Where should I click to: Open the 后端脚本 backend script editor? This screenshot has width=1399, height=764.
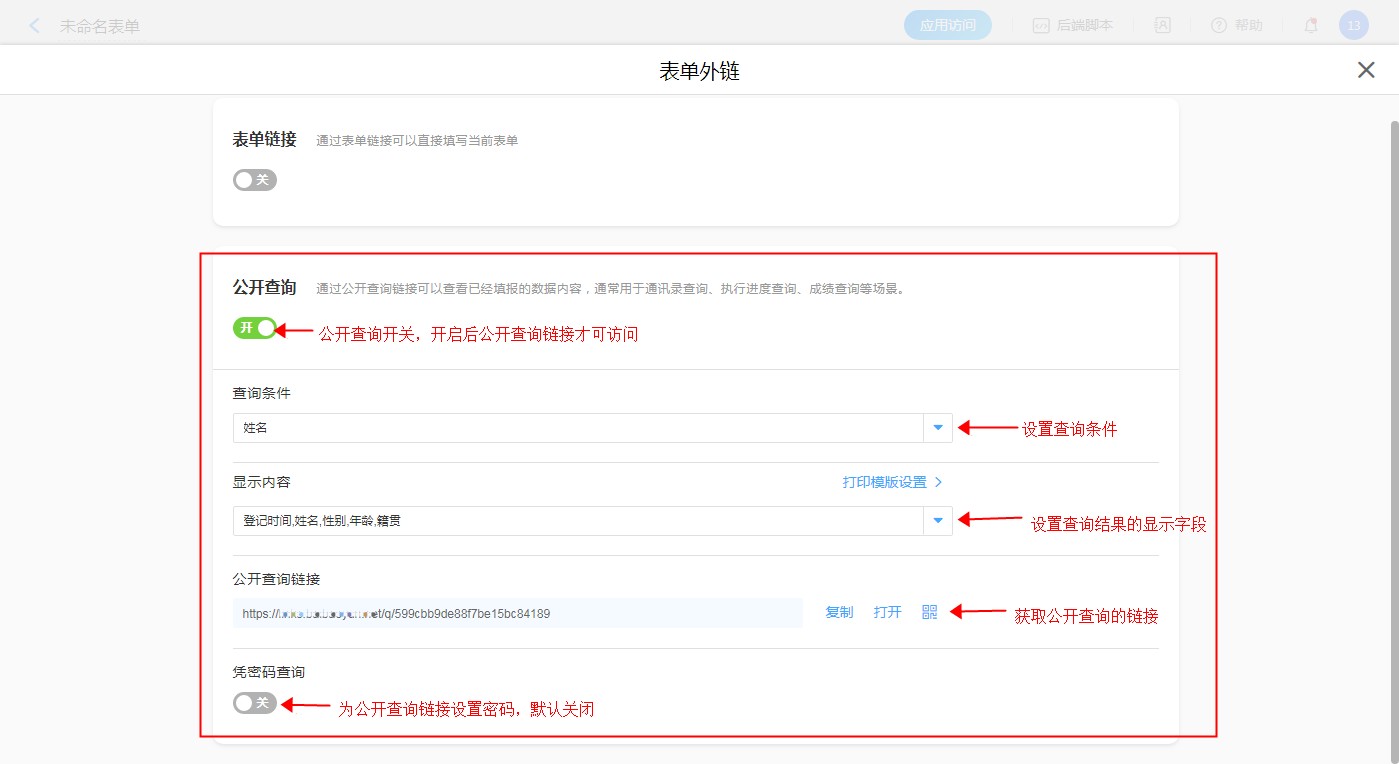1072,26
